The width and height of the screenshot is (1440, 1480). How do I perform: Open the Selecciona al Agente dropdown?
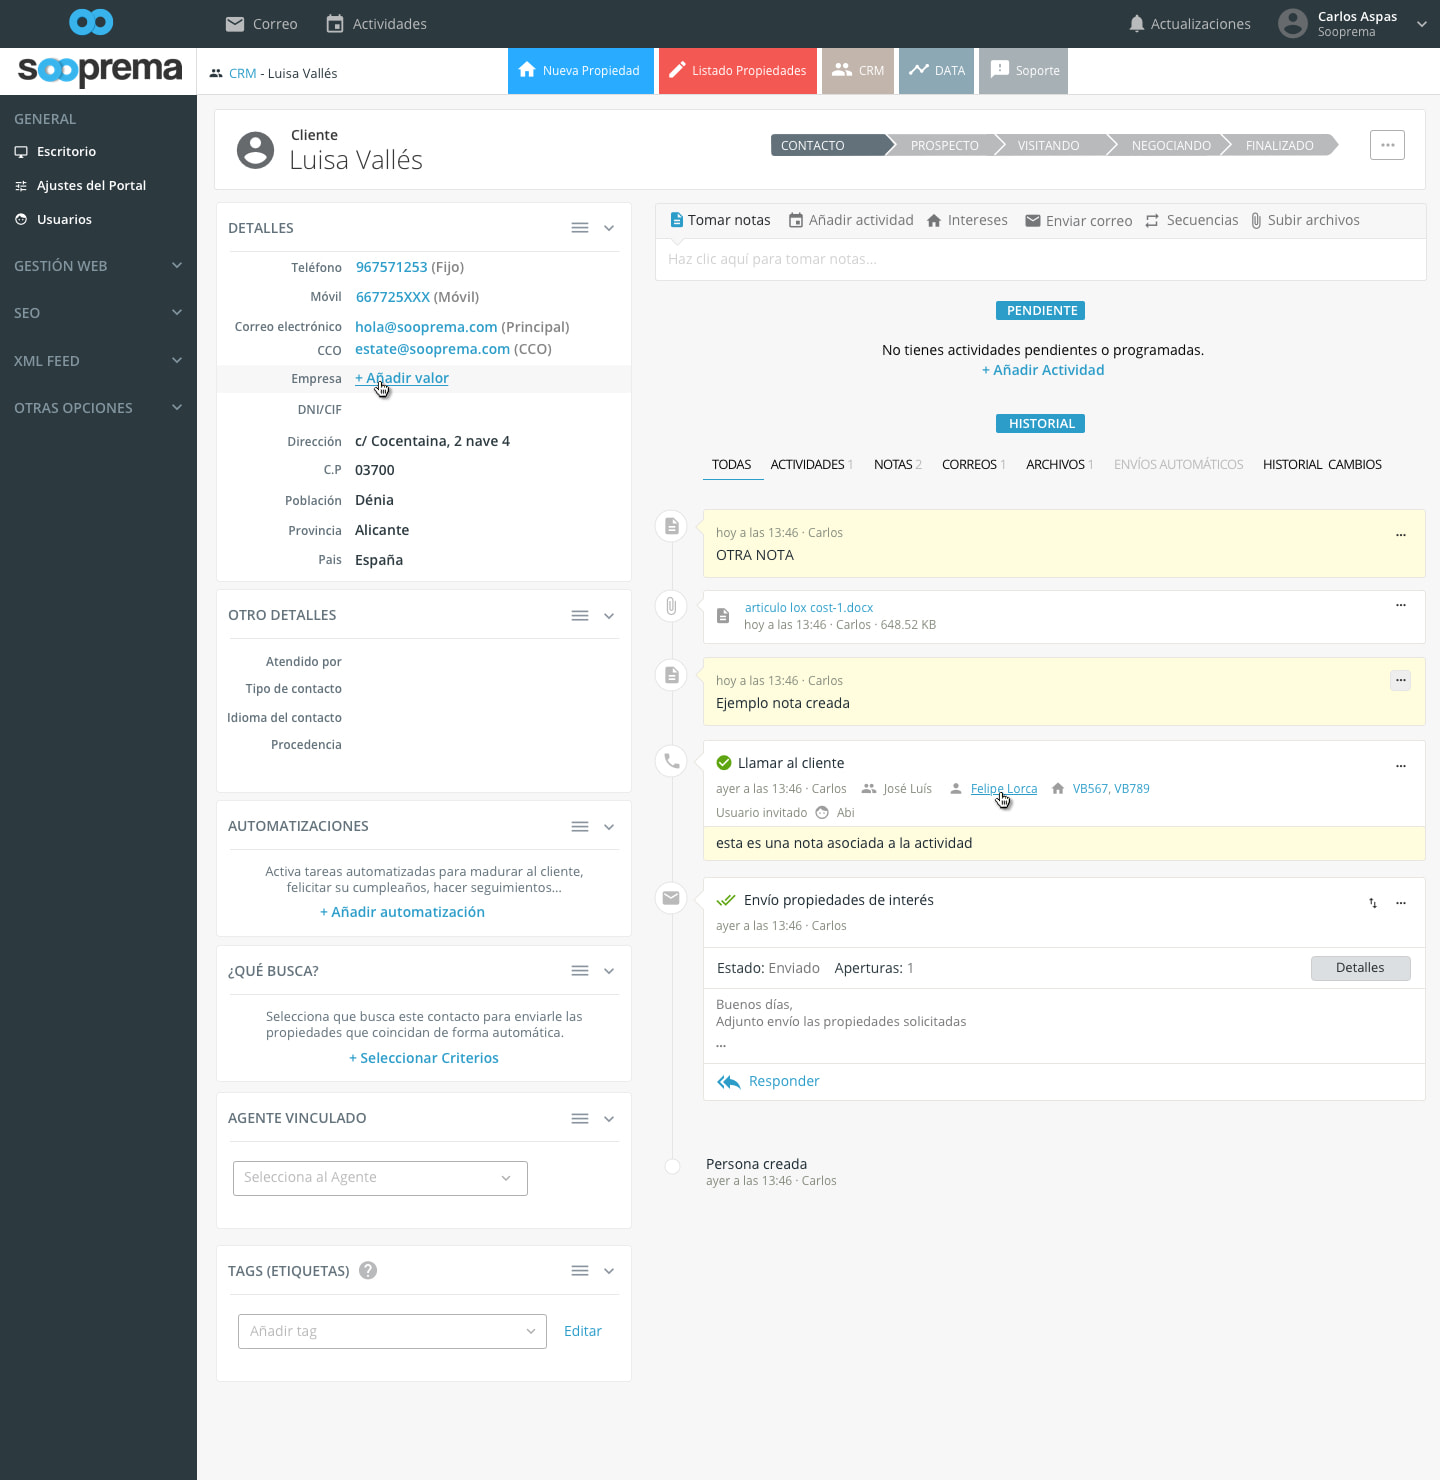click(379, 1178)
